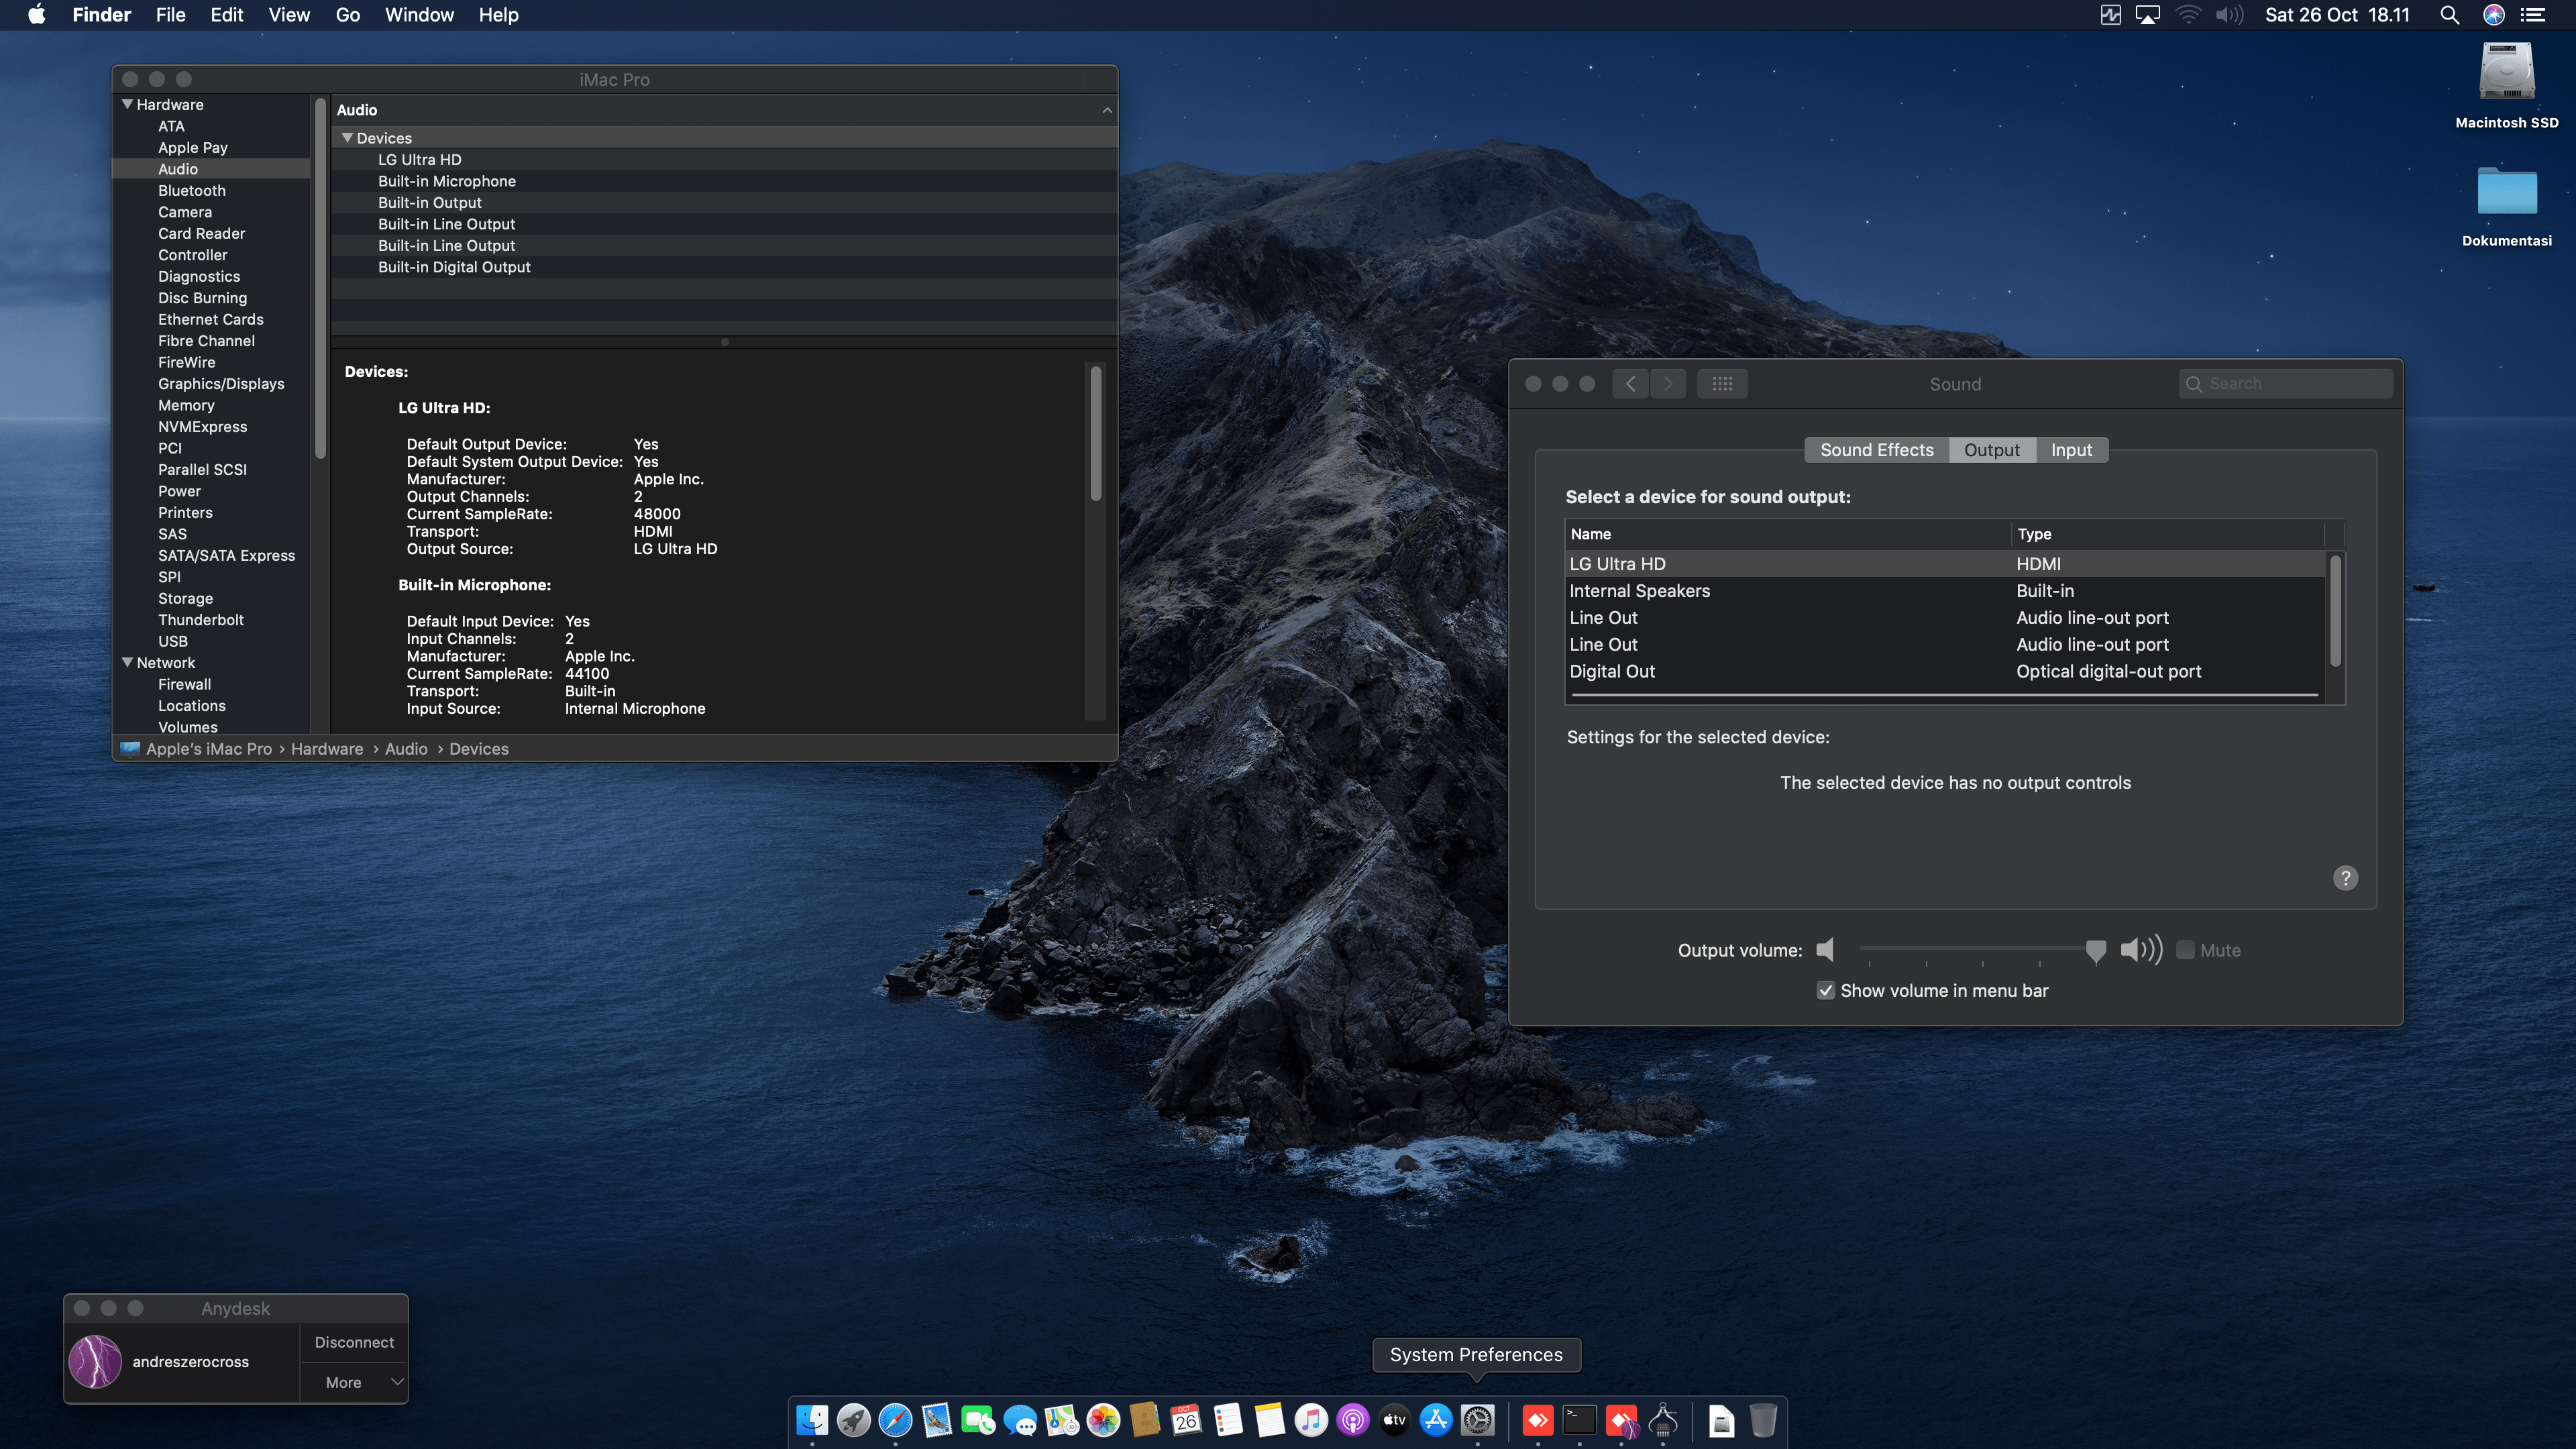The image size is (2576, 1449).
Task: Select Internal Speakers as output device
Action: 1945,591
